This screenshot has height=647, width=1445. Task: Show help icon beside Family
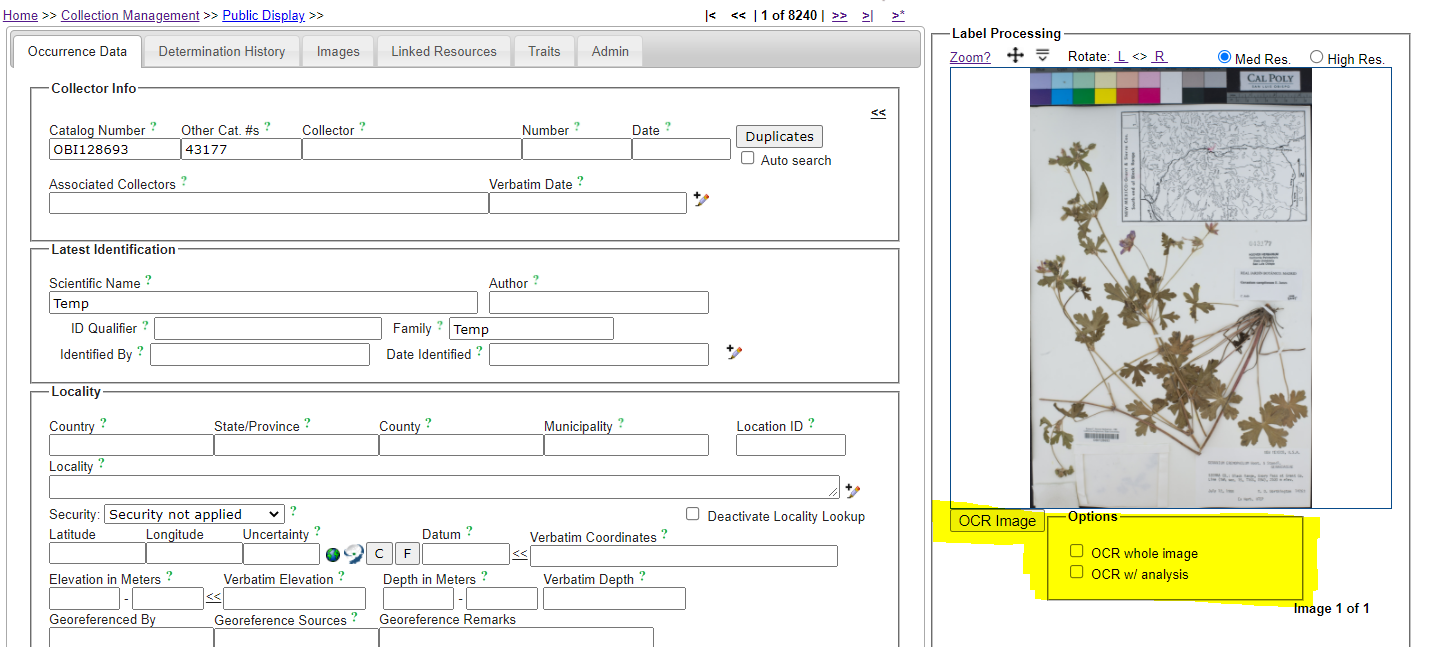[x=439, y=326]
